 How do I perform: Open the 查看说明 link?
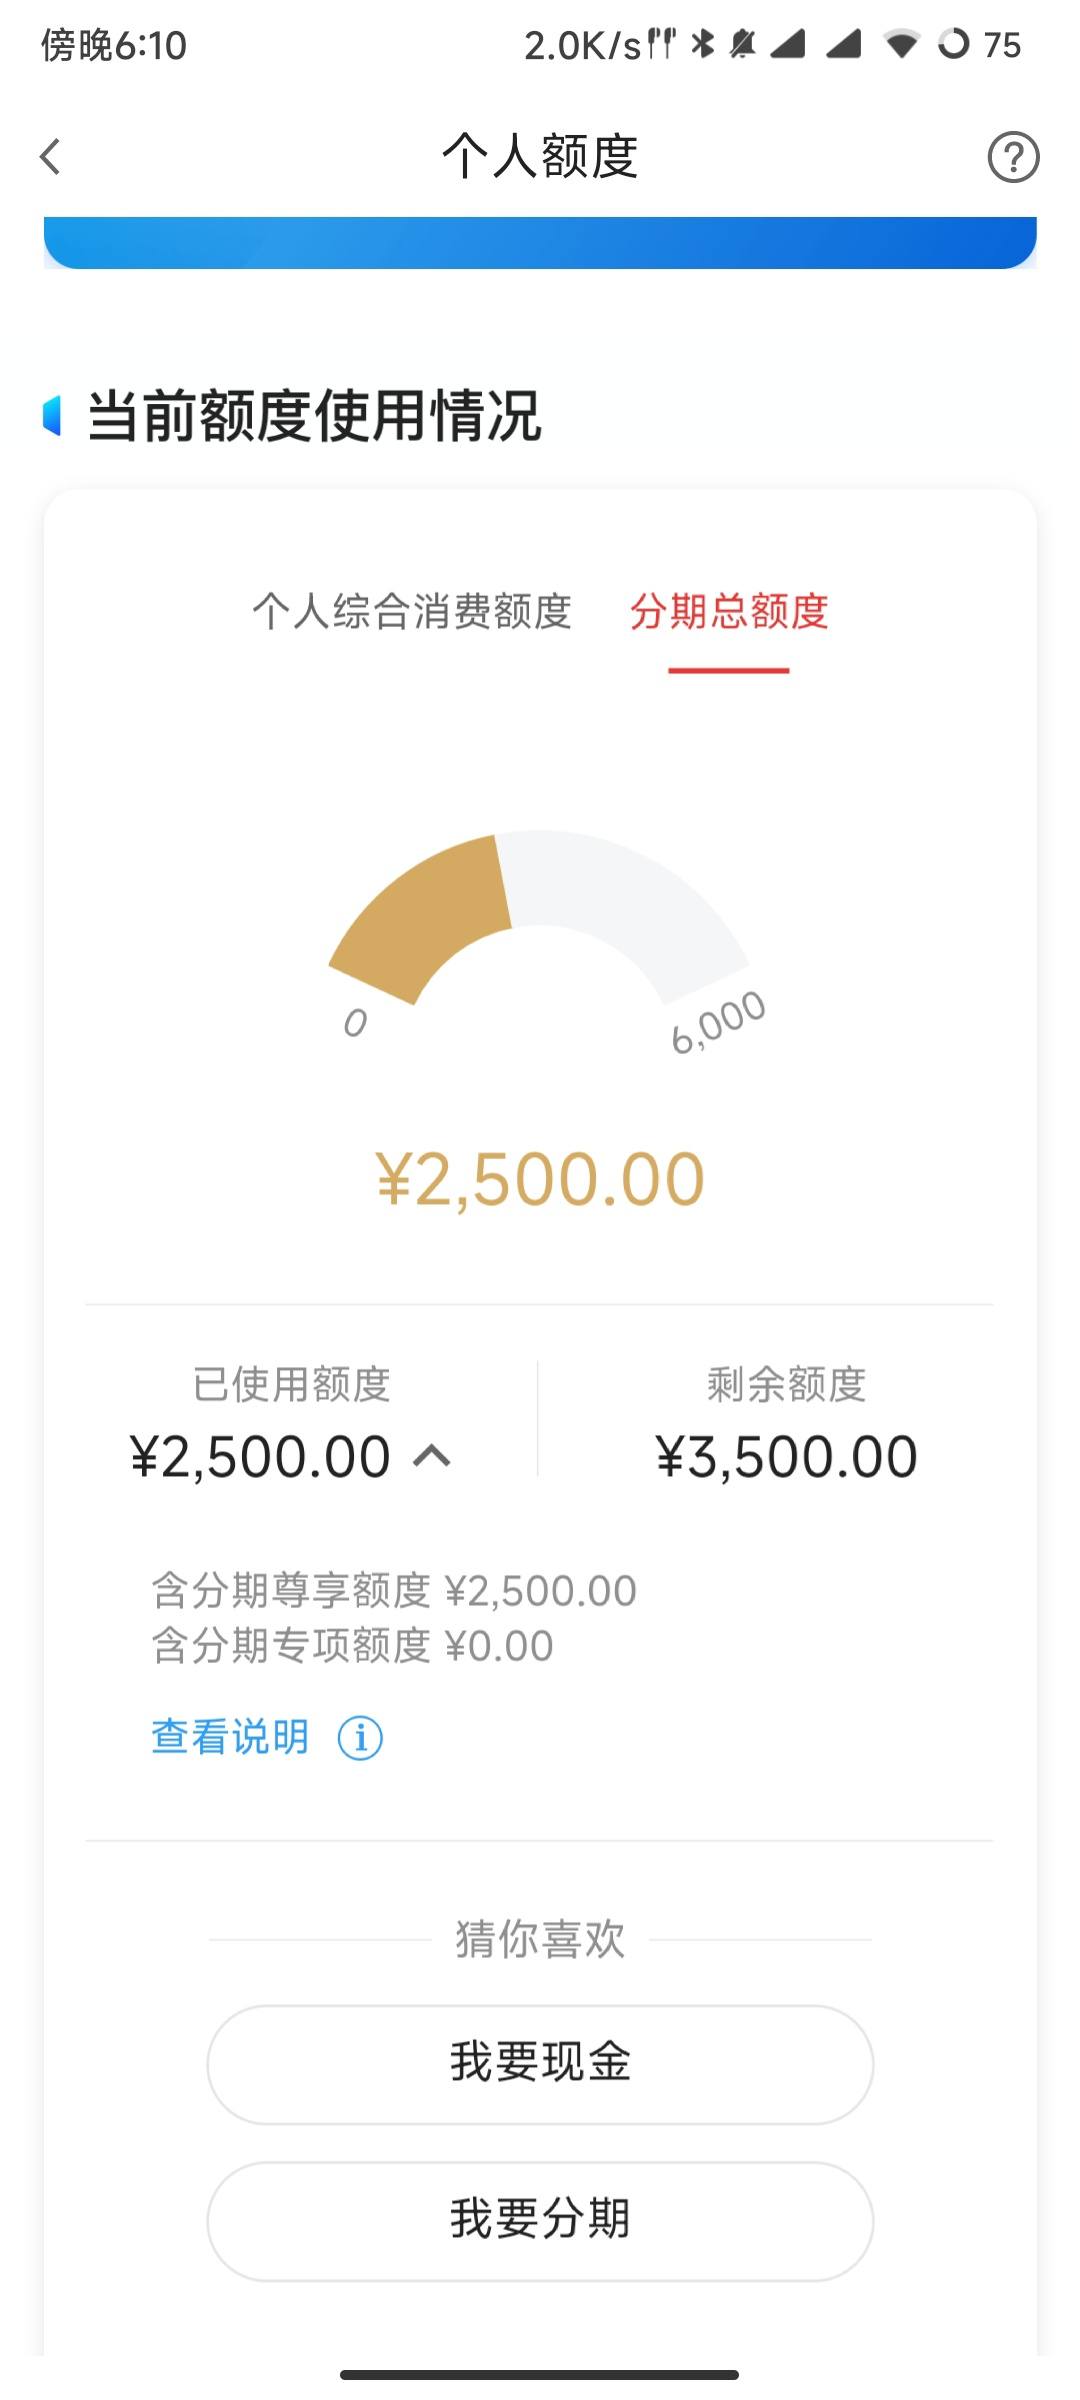coord(230,1737)
